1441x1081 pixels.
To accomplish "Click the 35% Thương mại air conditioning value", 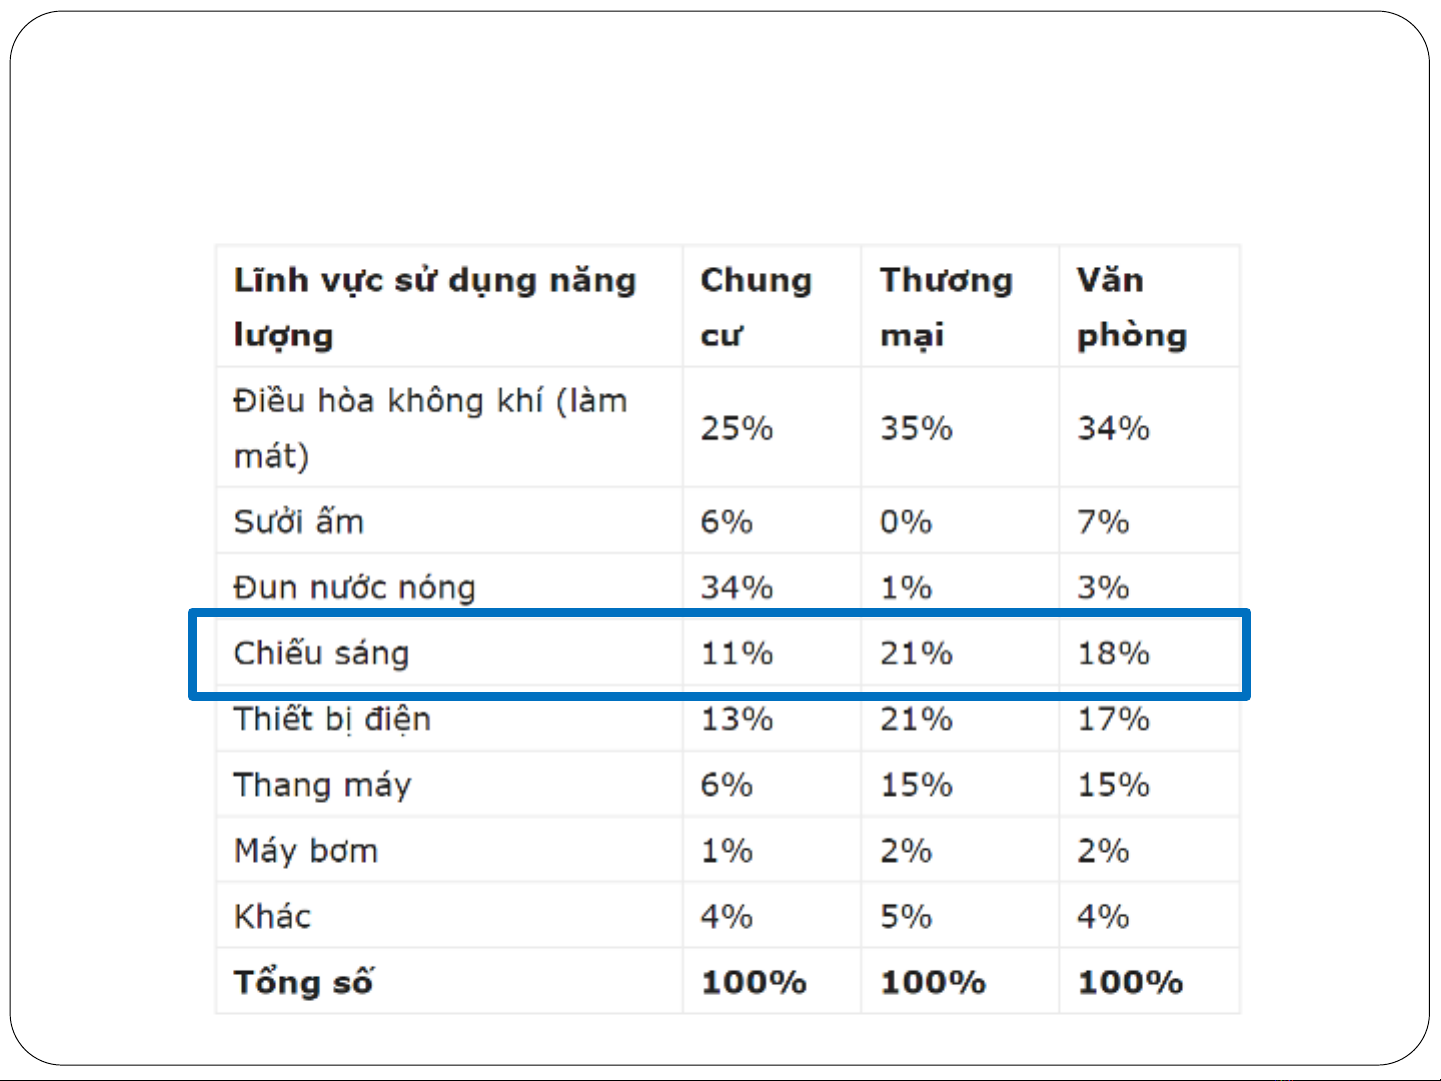I will click(x=916, y=428).
